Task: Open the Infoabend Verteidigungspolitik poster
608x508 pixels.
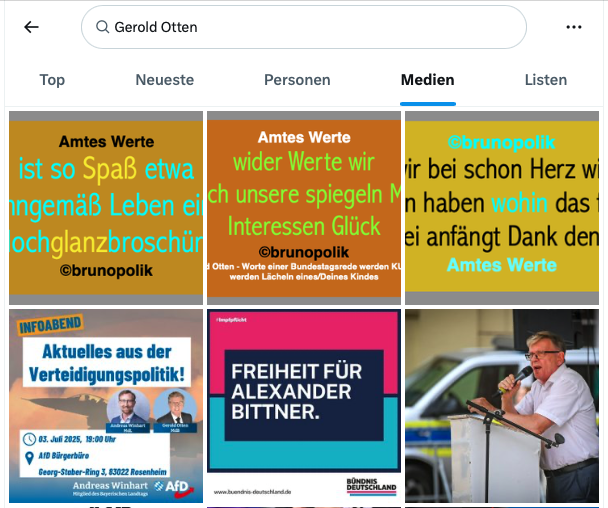Action: click(106, 406)
